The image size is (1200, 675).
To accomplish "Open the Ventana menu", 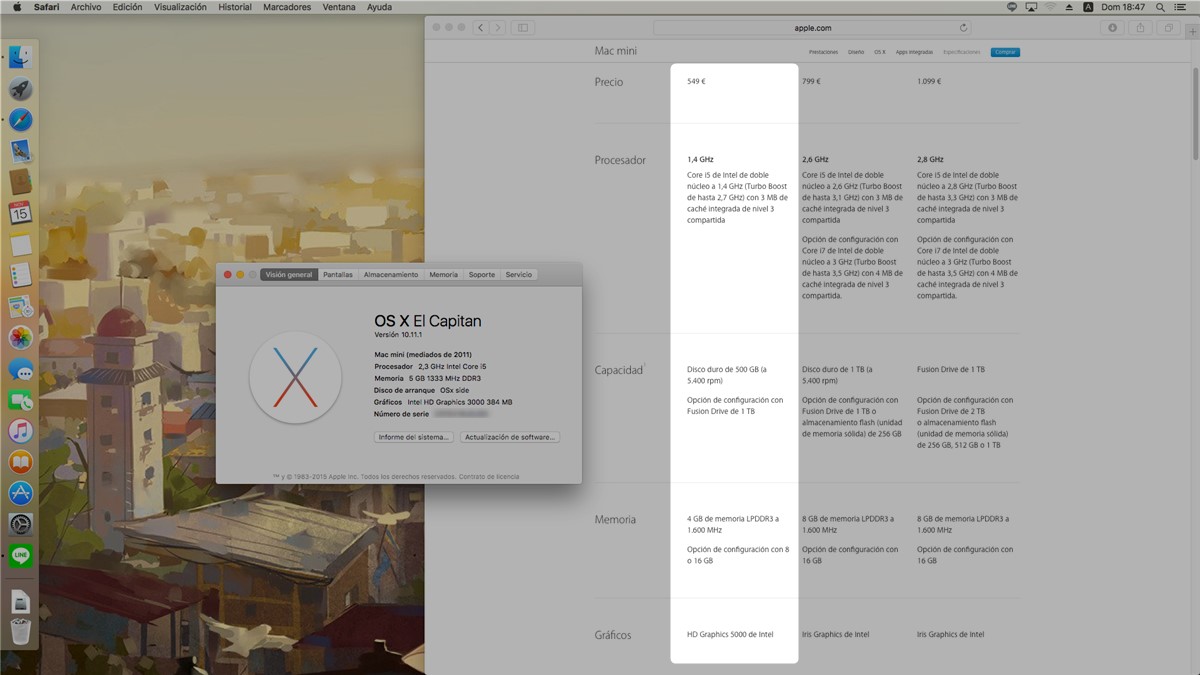I will coord(340,7).
